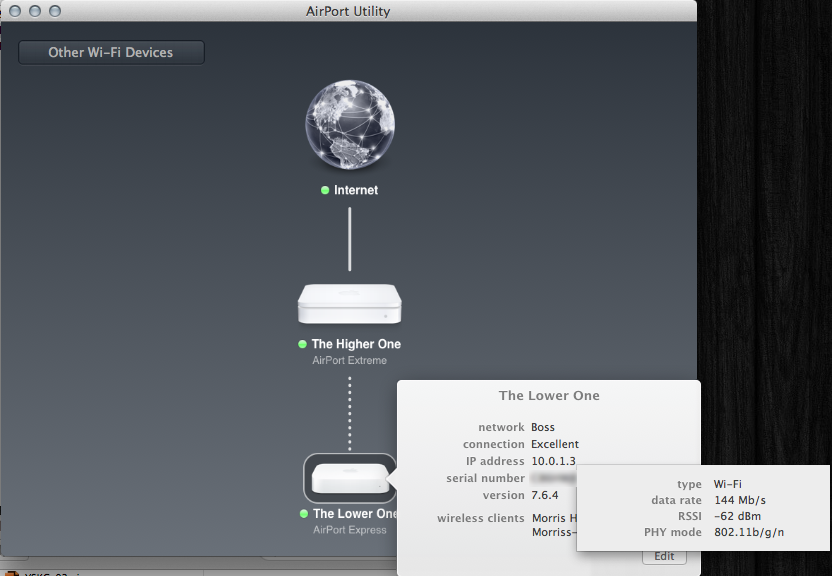Select the first wireless client "Morris H"
Screen dimensions: 832x576
[554, 518]
